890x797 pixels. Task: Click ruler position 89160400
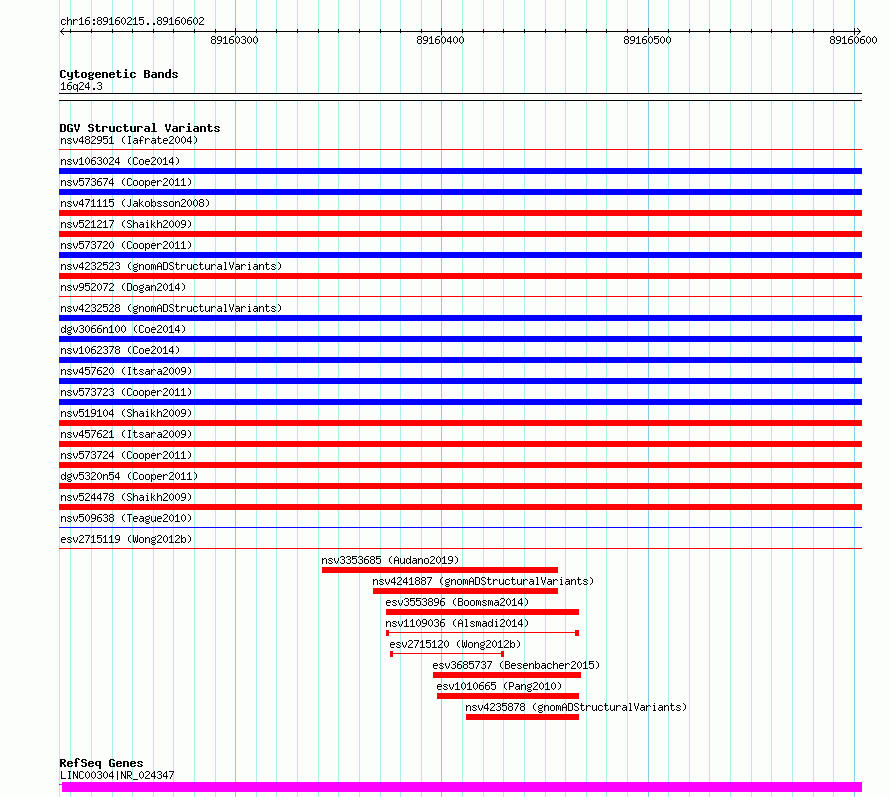[440, 40]
